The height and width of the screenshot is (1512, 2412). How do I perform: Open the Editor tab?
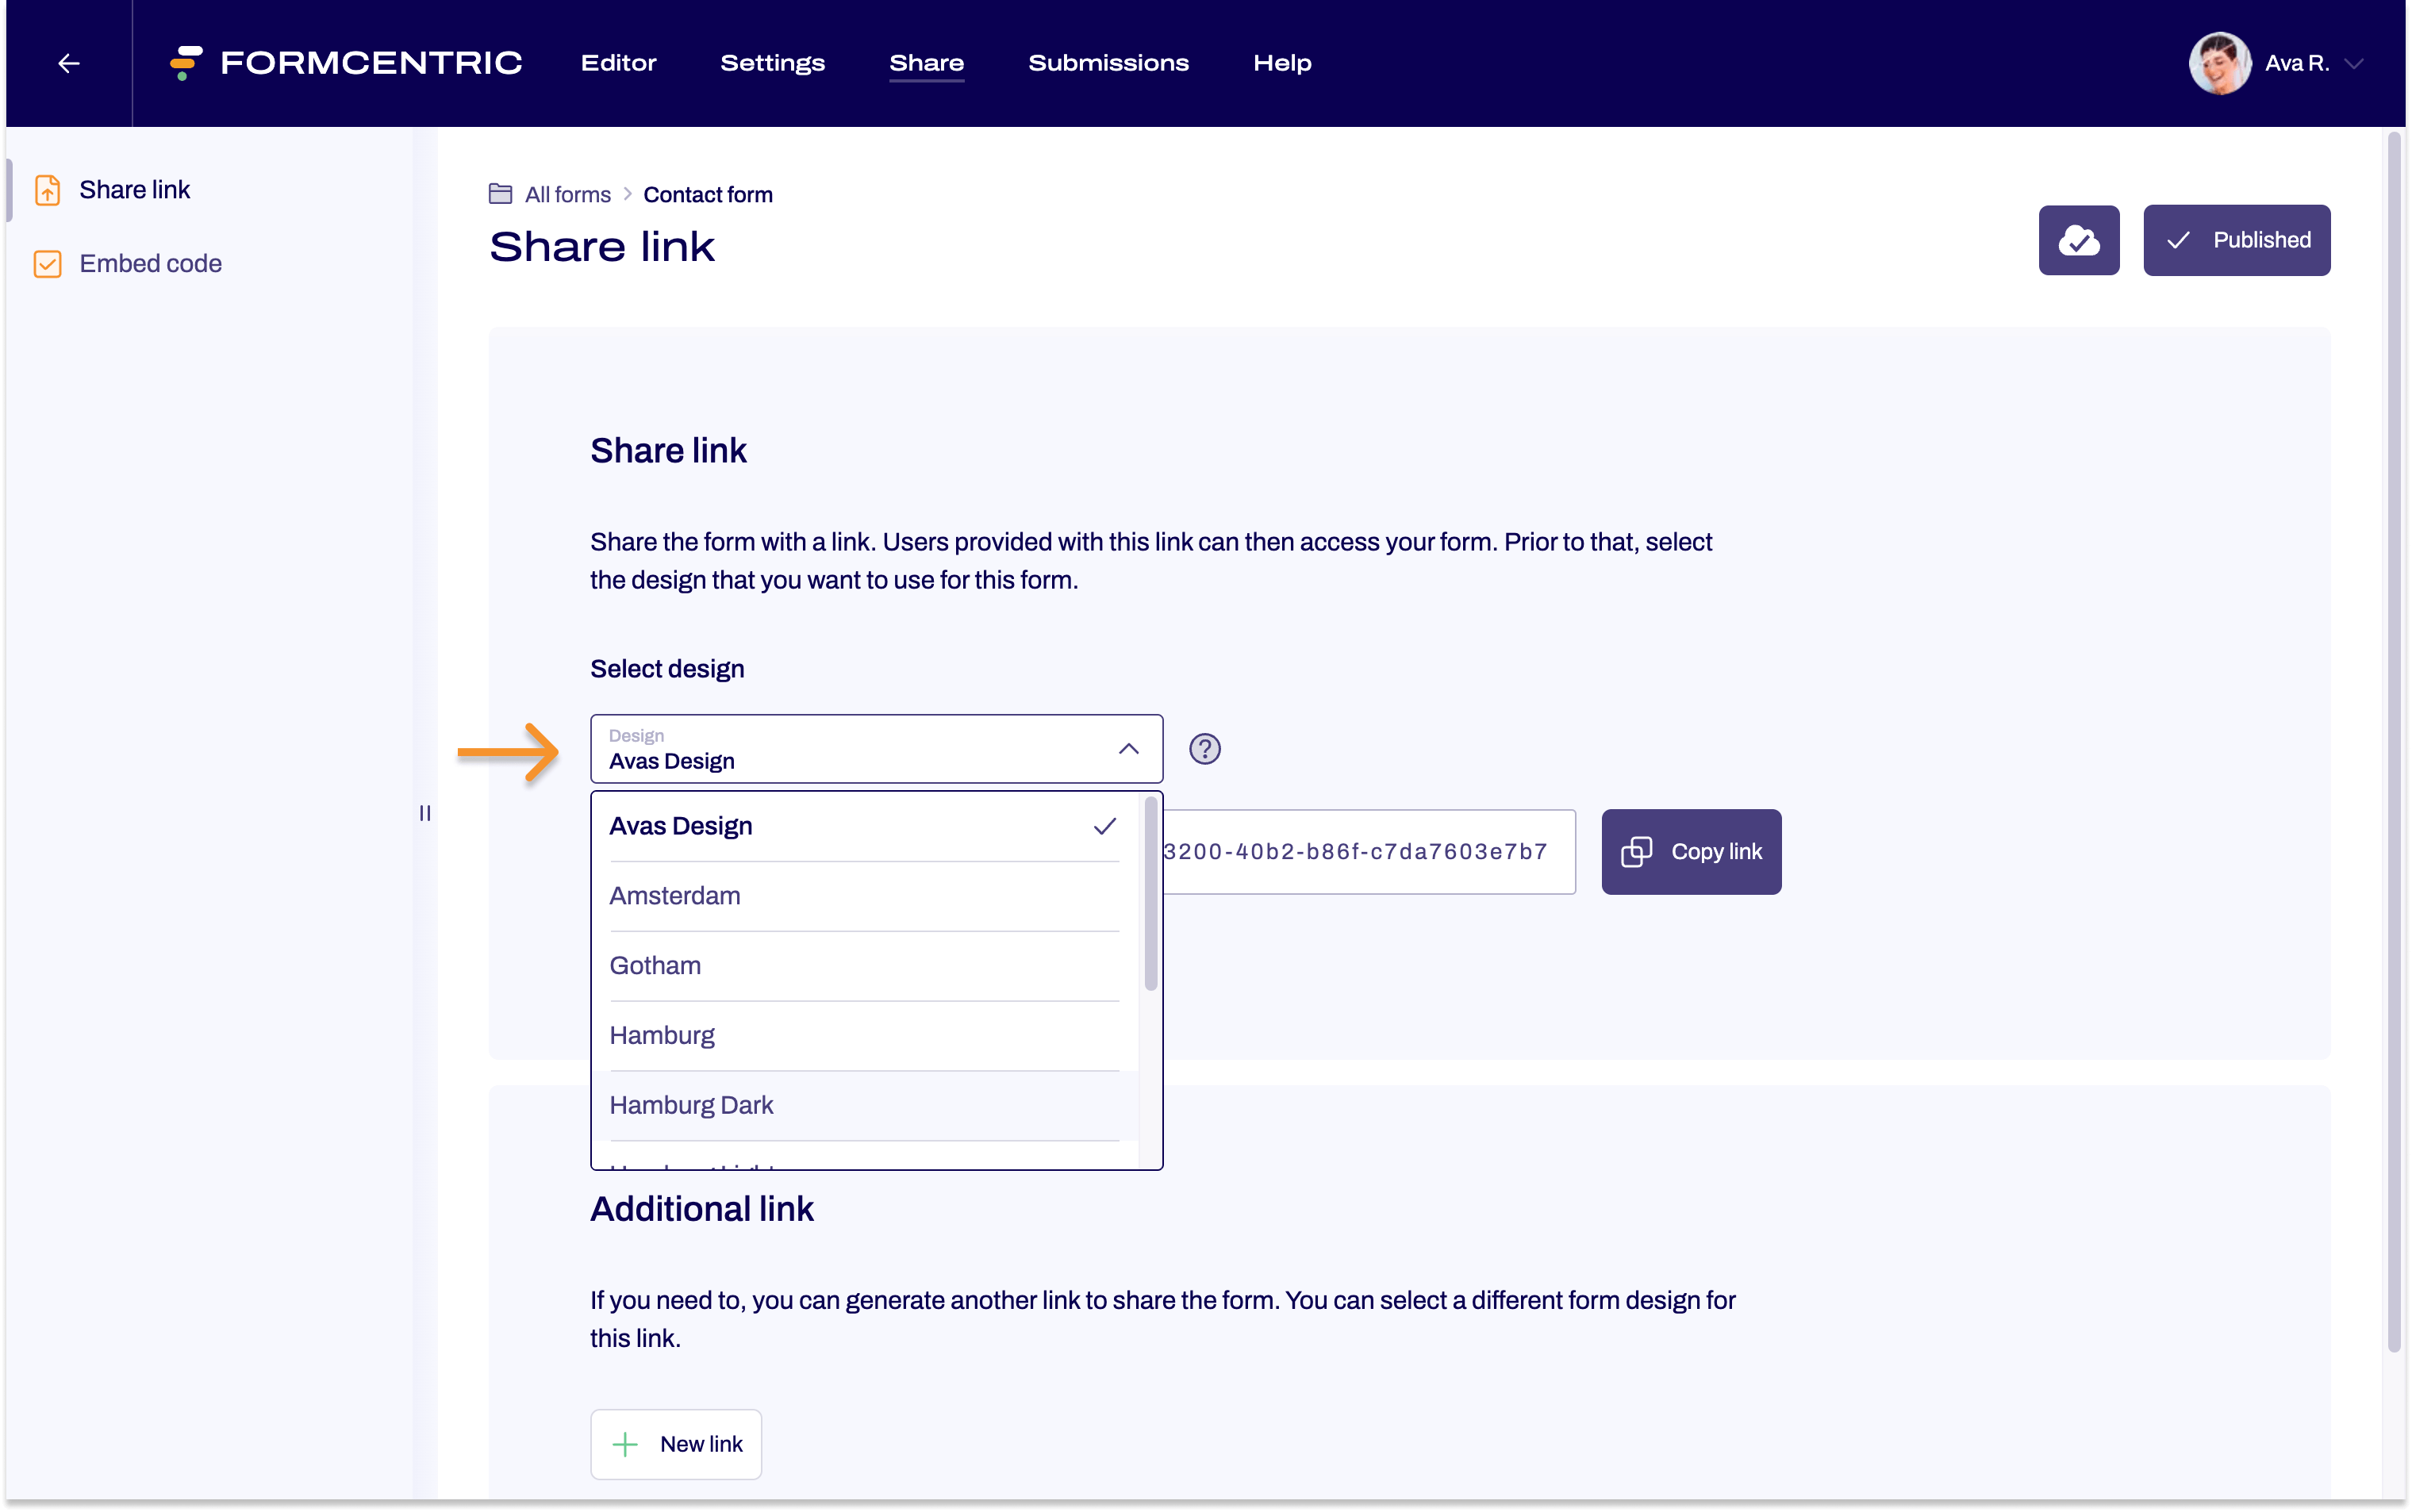618,62
